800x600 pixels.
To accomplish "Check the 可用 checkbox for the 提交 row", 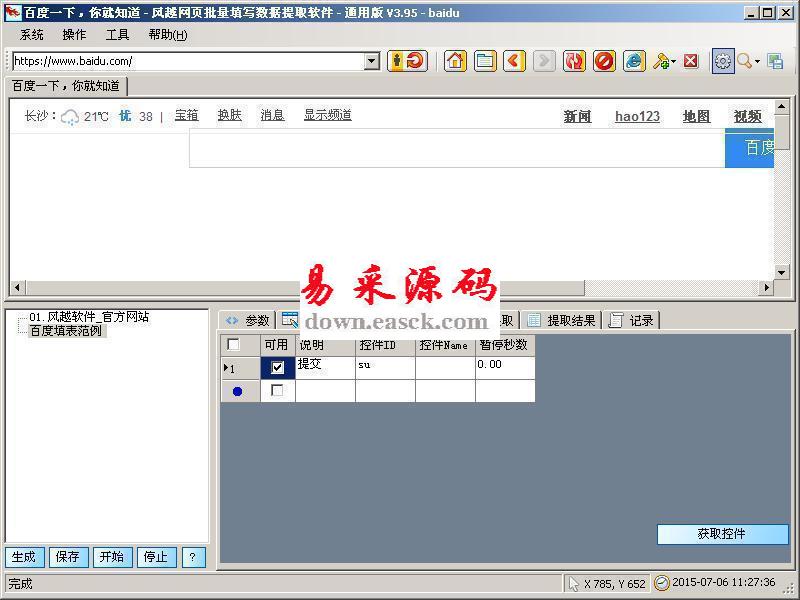I will pos(277,367).
